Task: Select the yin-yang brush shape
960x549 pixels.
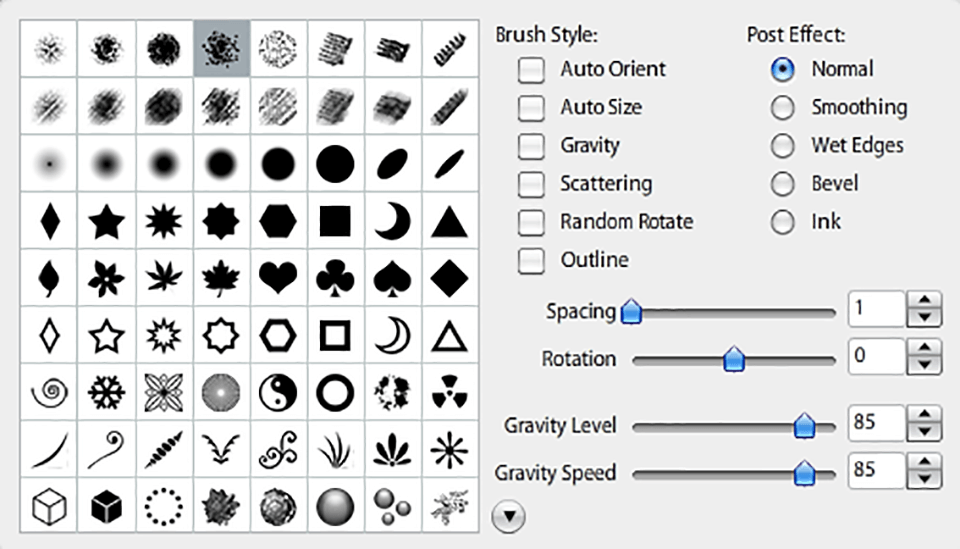Action: coord(278,392)
